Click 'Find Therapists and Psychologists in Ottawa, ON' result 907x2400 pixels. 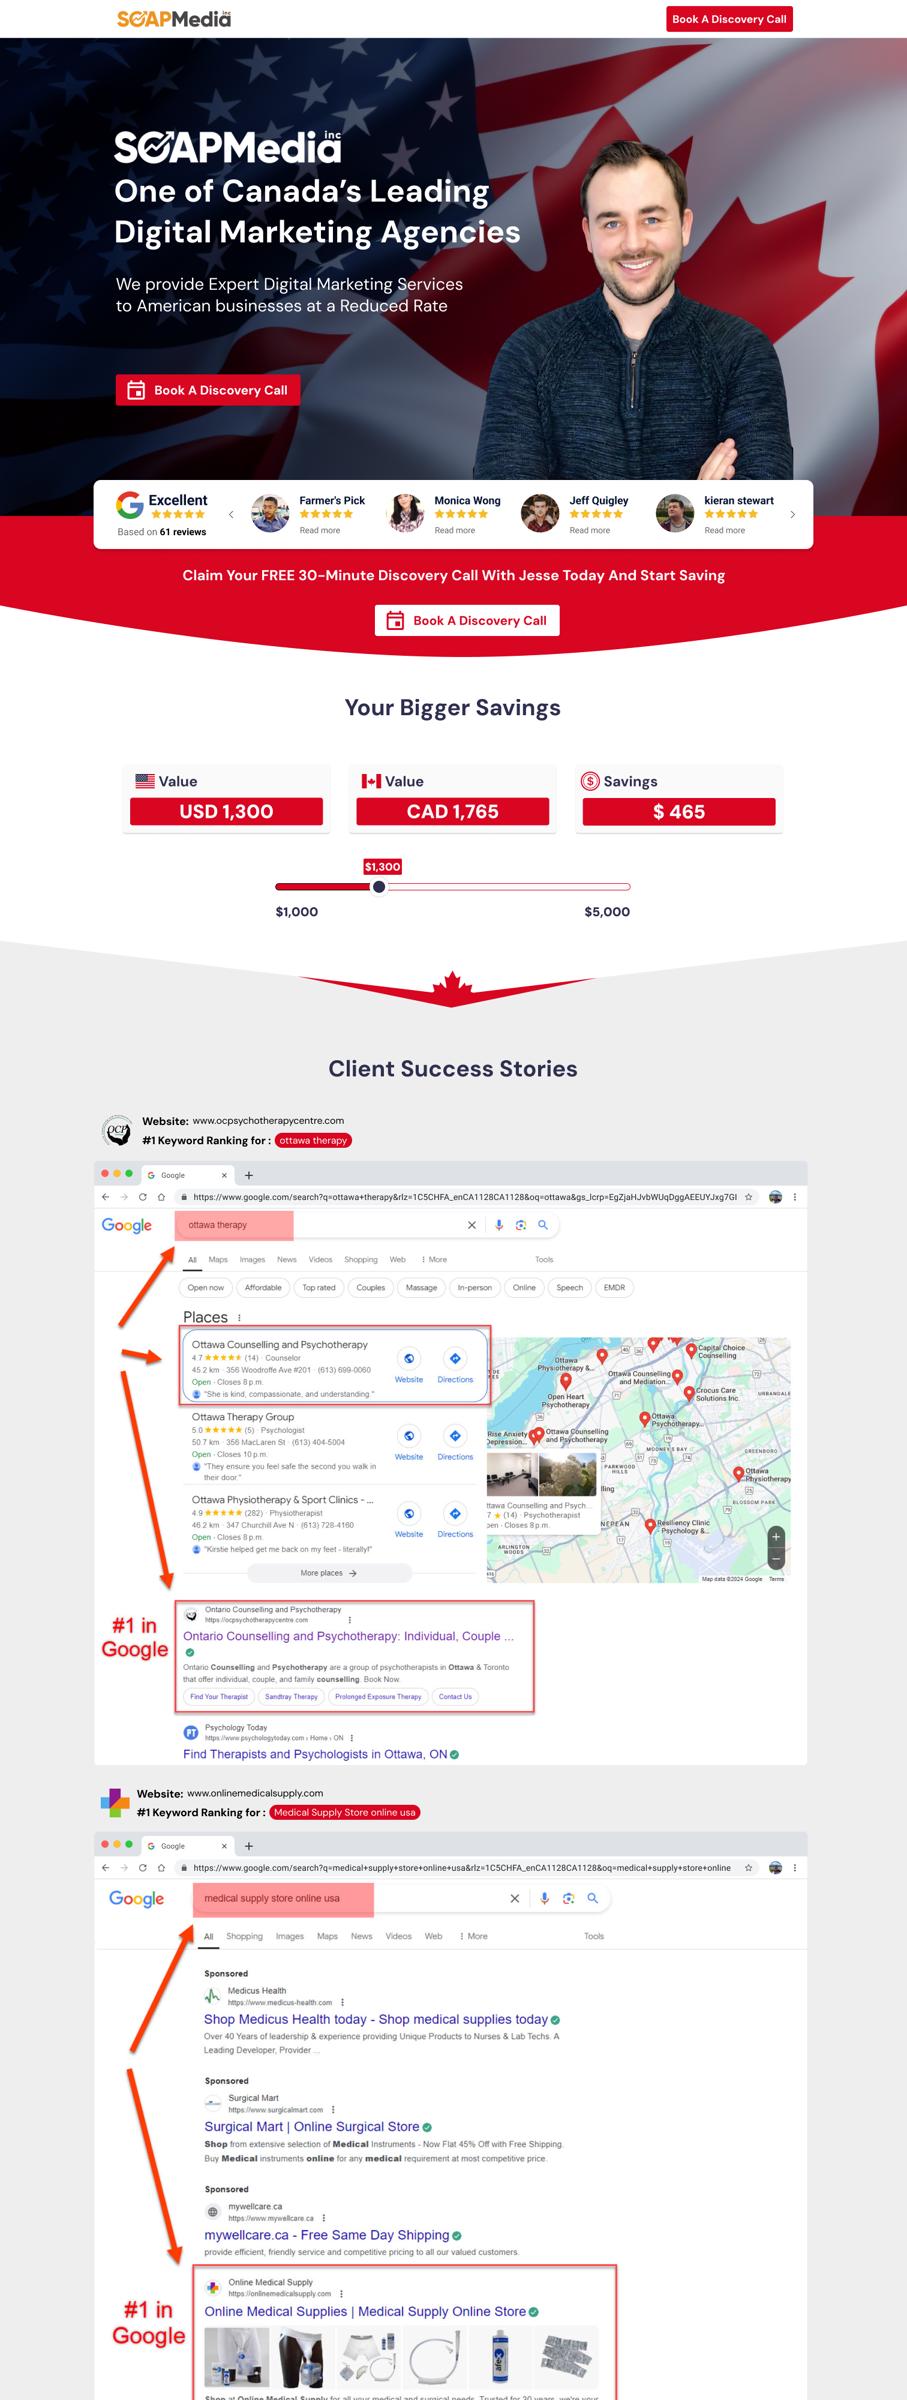pyautogui.click(x=315, y=1754)
